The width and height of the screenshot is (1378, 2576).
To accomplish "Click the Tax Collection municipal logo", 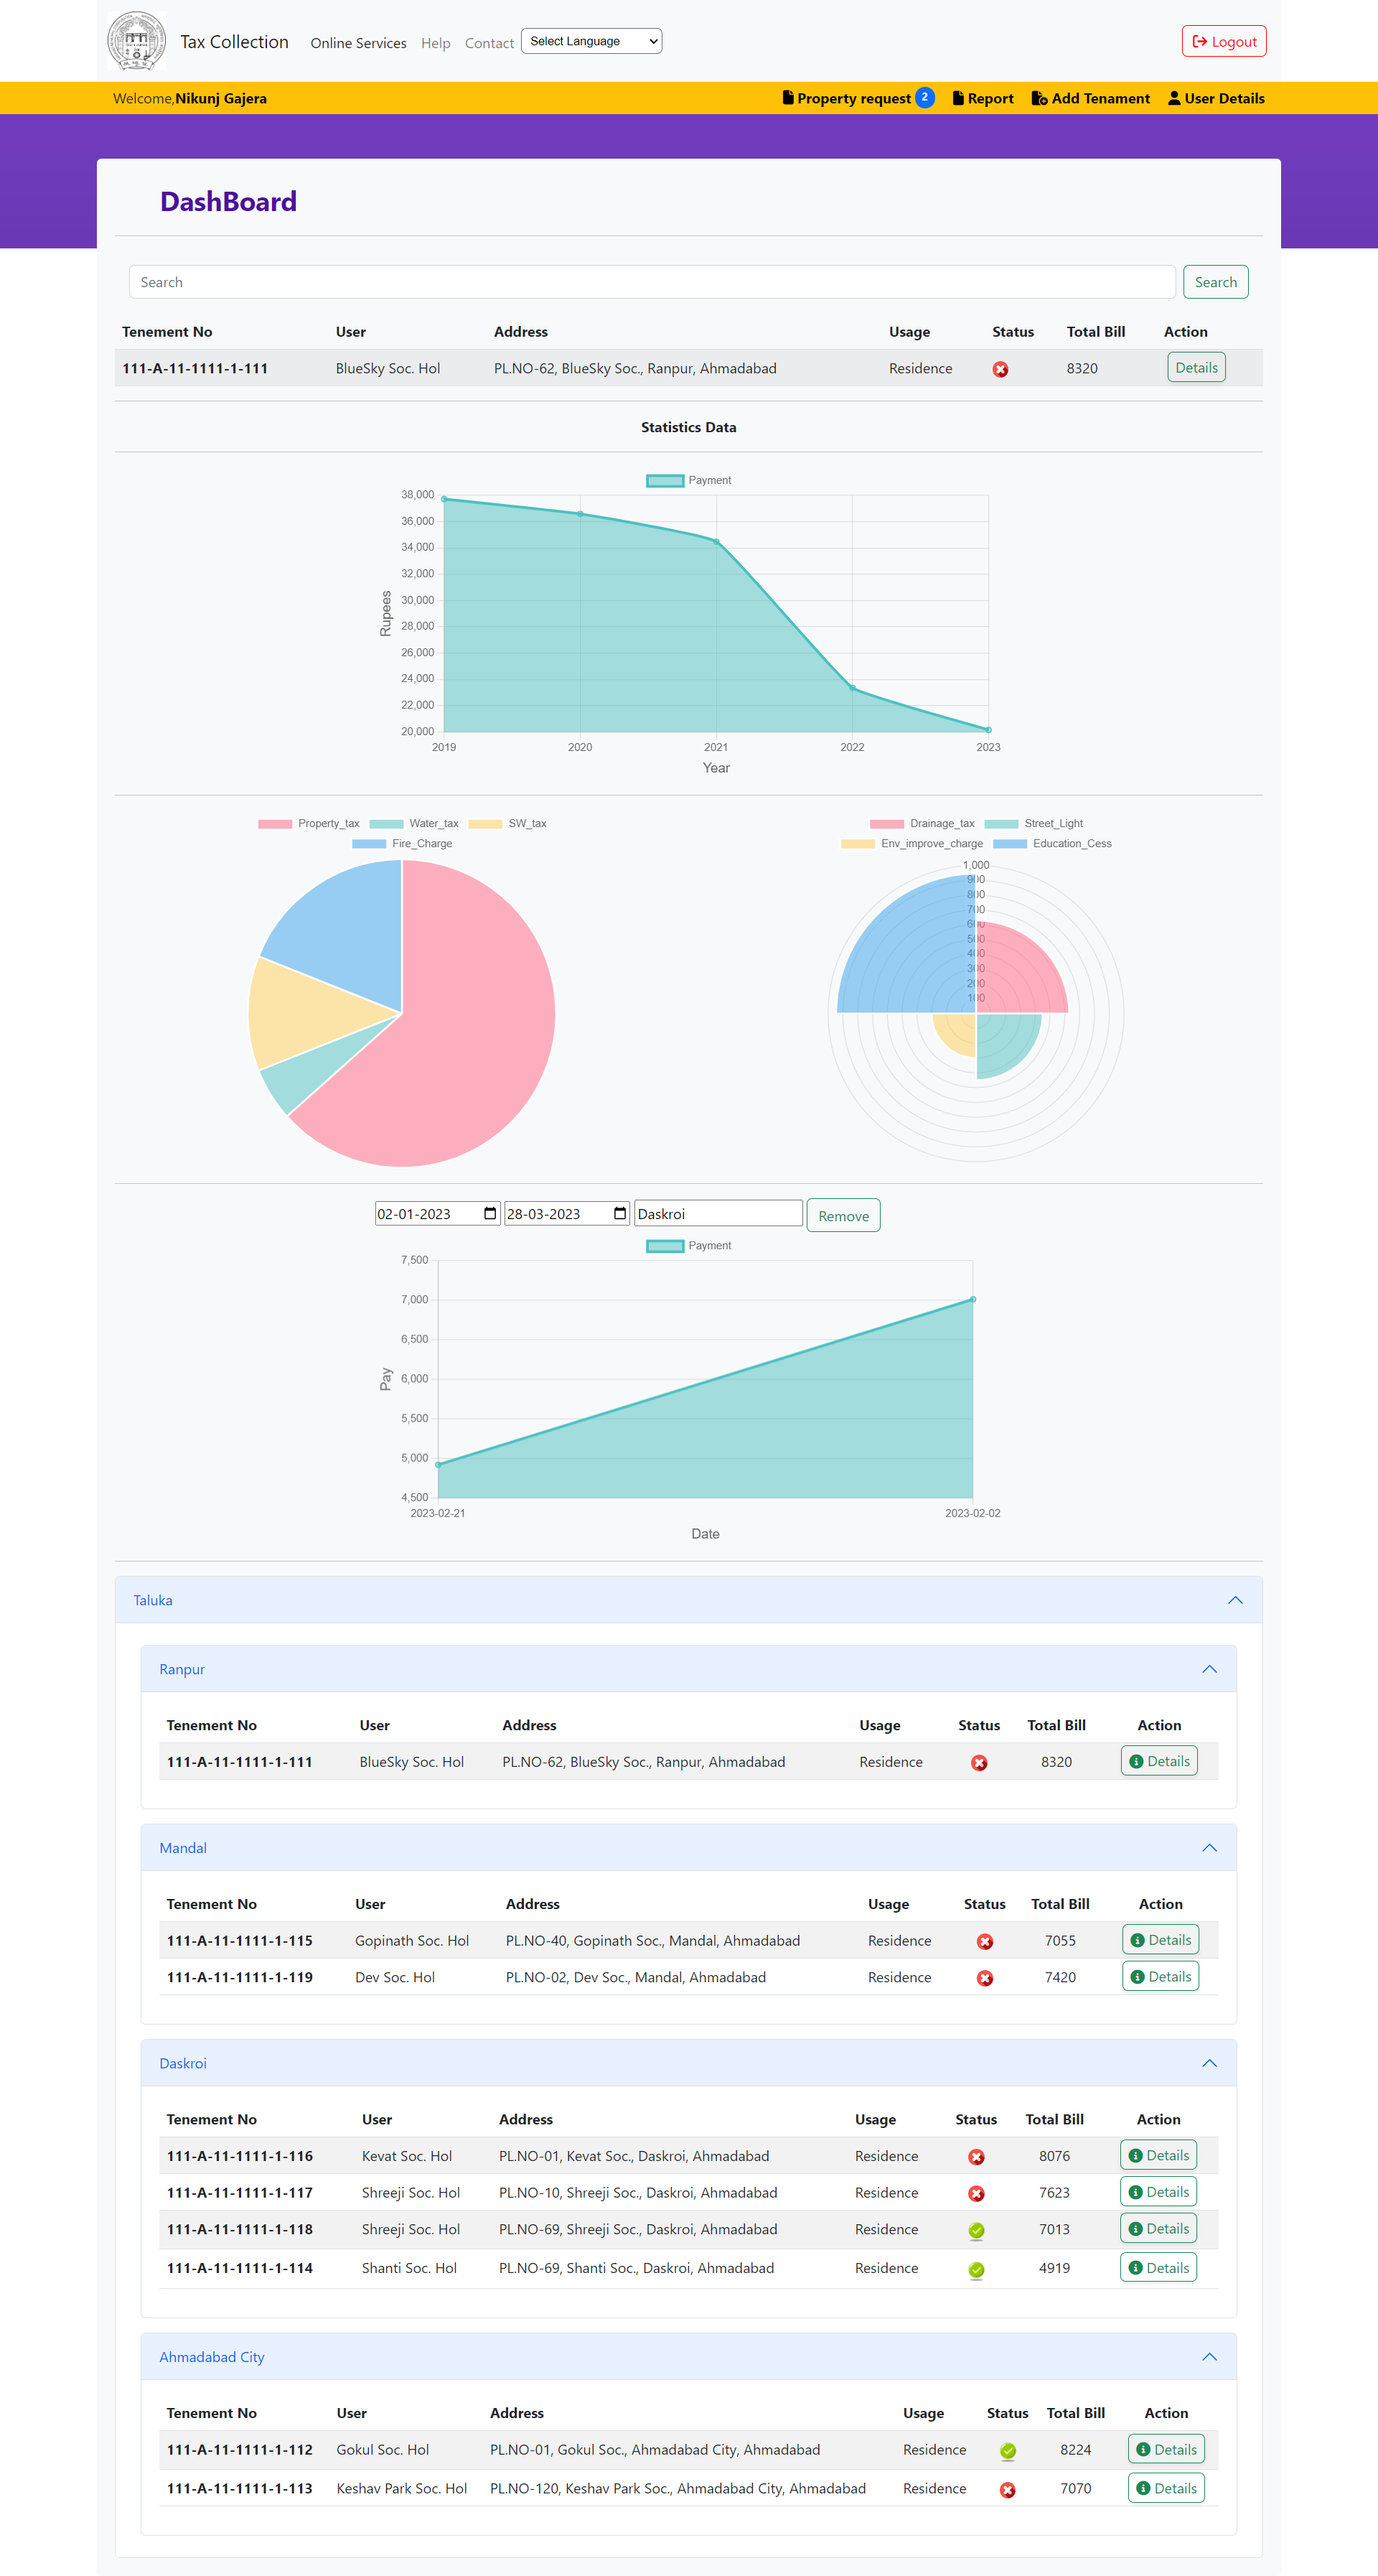I will tap(137, 40).
